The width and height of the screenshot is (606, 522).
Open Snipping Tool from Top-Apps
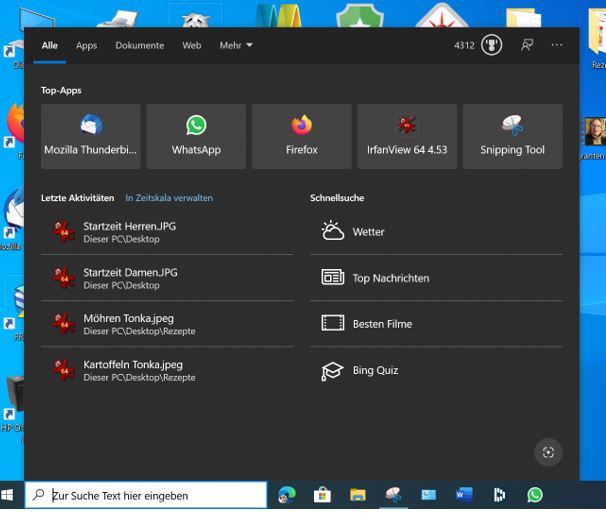512,136
